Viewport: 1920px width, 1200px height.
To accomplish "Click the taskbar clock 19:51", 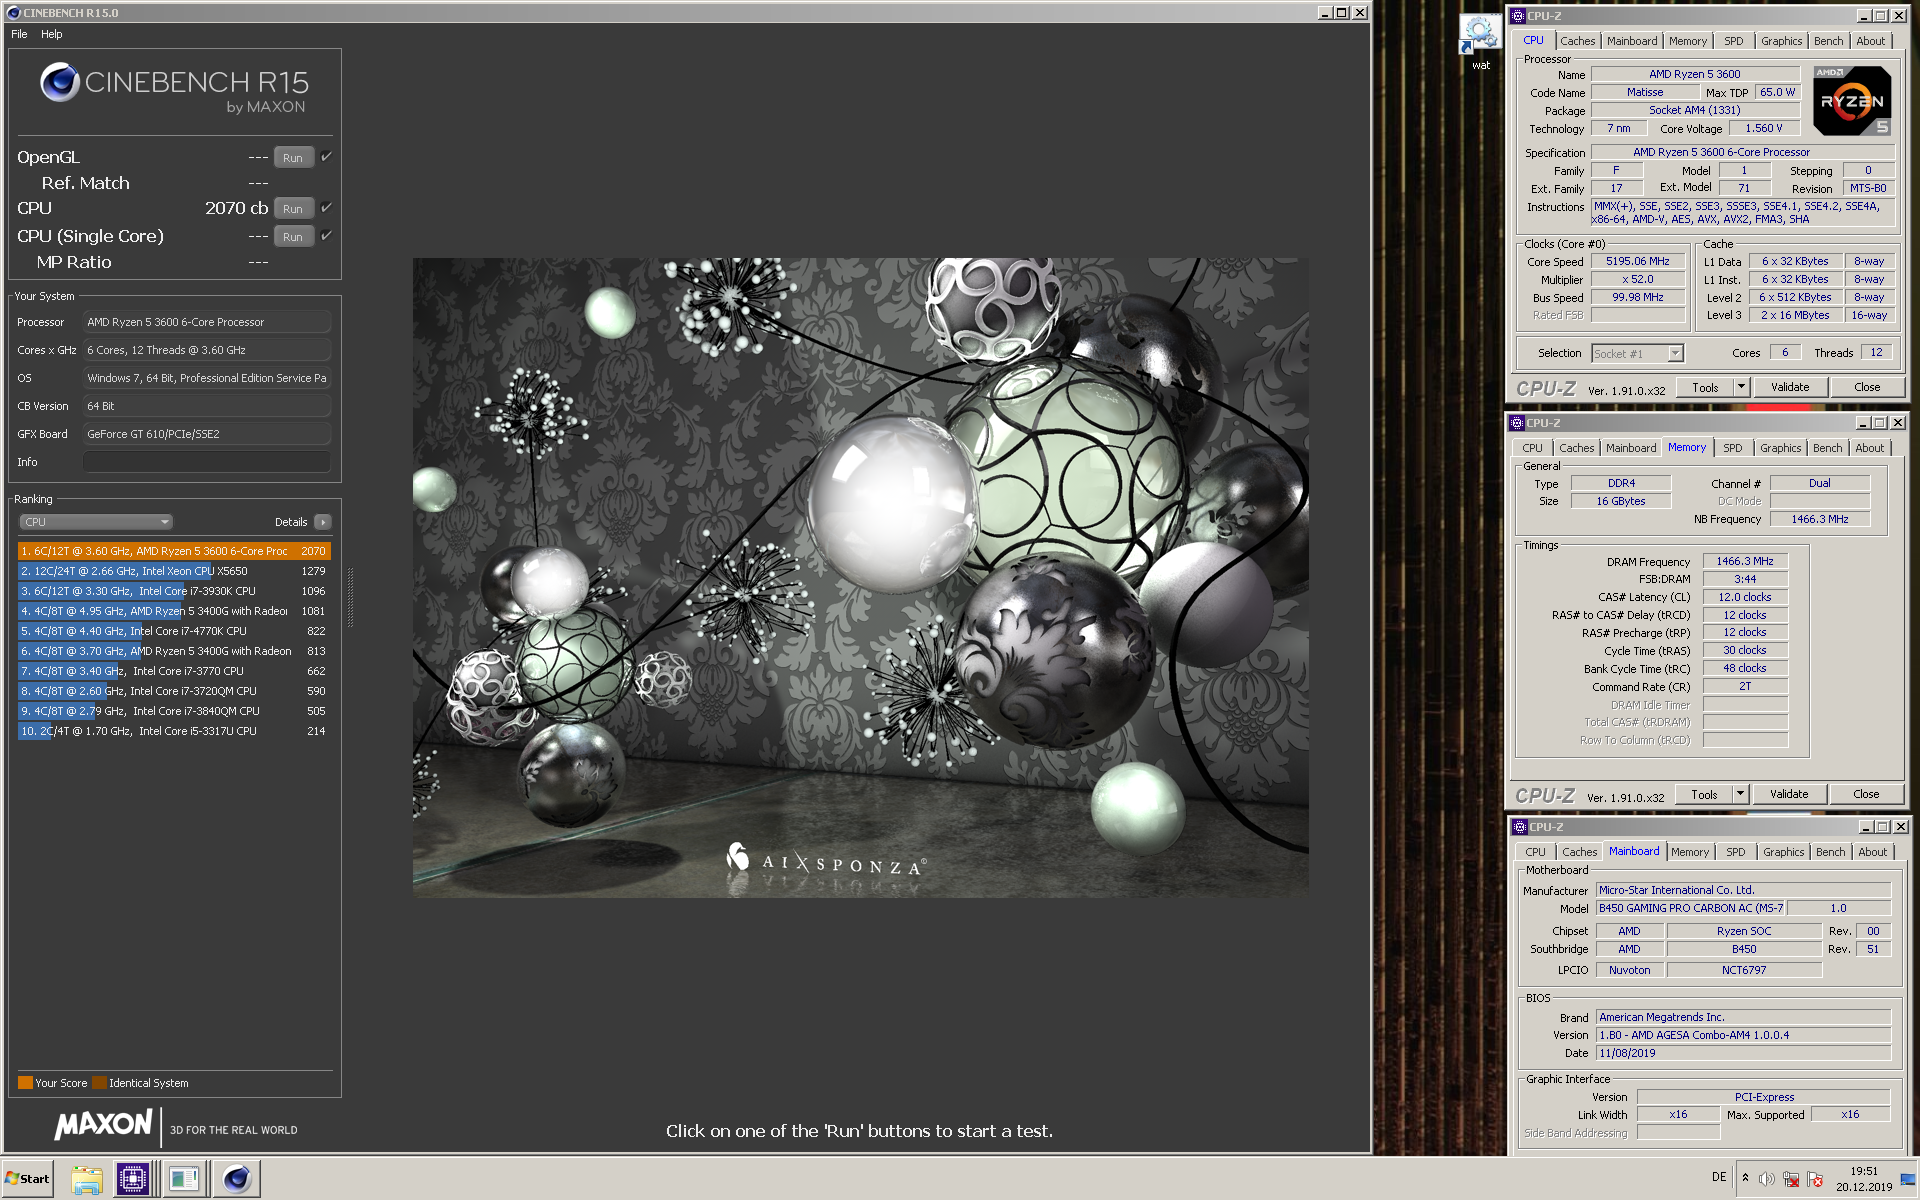I will tap(1863, 1171).
